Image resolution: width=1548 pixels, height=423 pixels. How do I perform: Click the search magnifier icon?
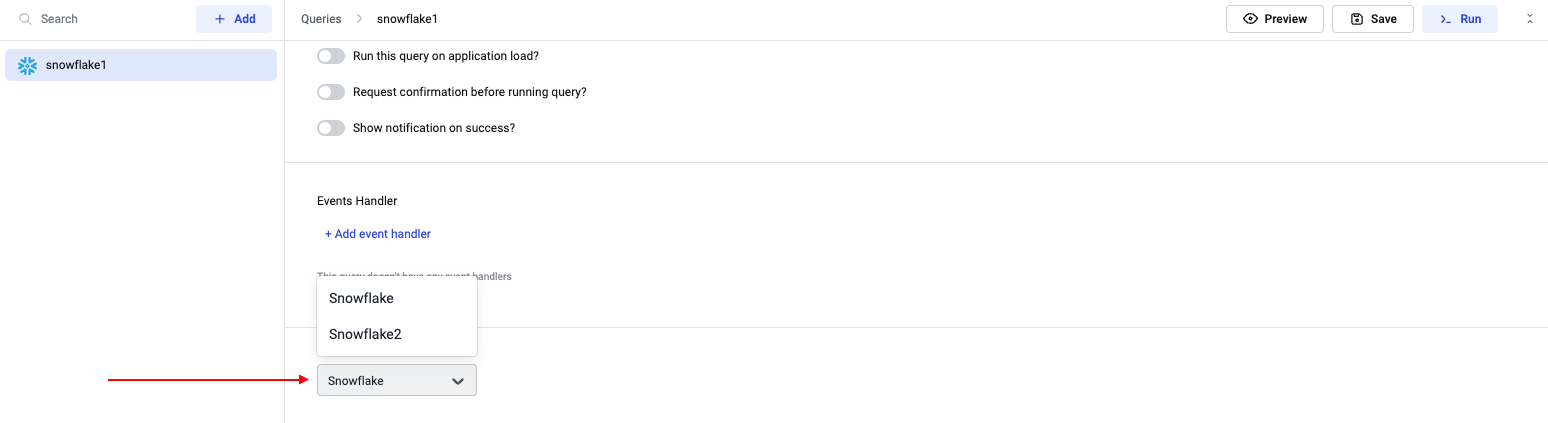[x=26, y=19]
